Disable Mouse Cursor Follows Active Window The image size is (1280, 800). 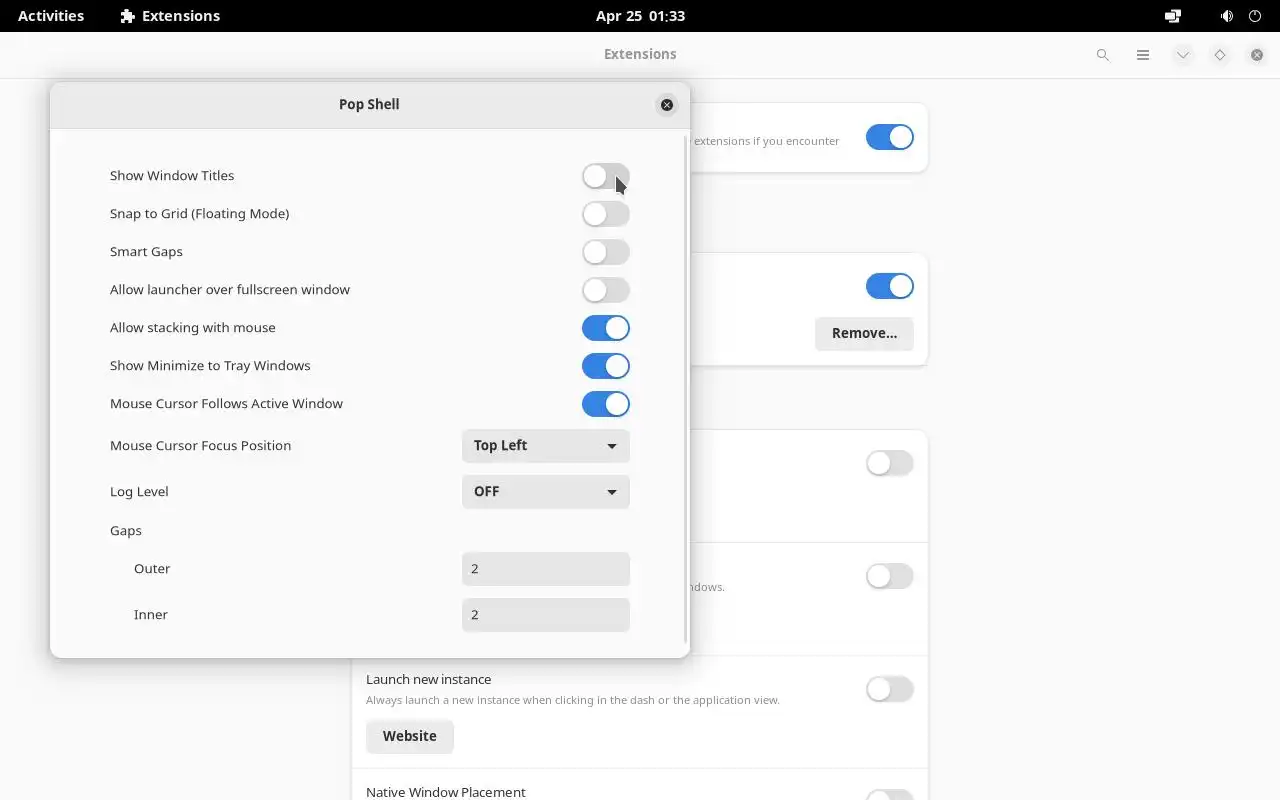606,404
